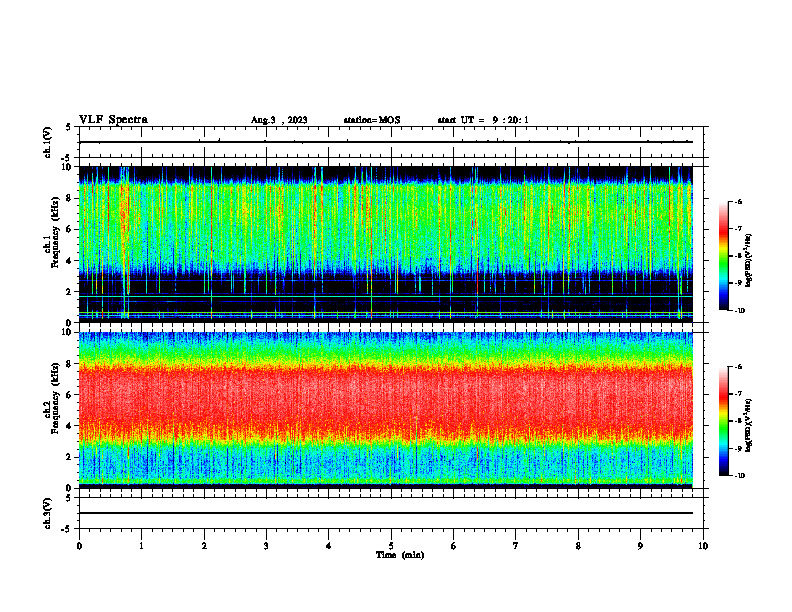The height and width of the screenshot is (612, 792).
Task: Click the ch.1 spectrogram color scale bar
Action: coord(723,256)
